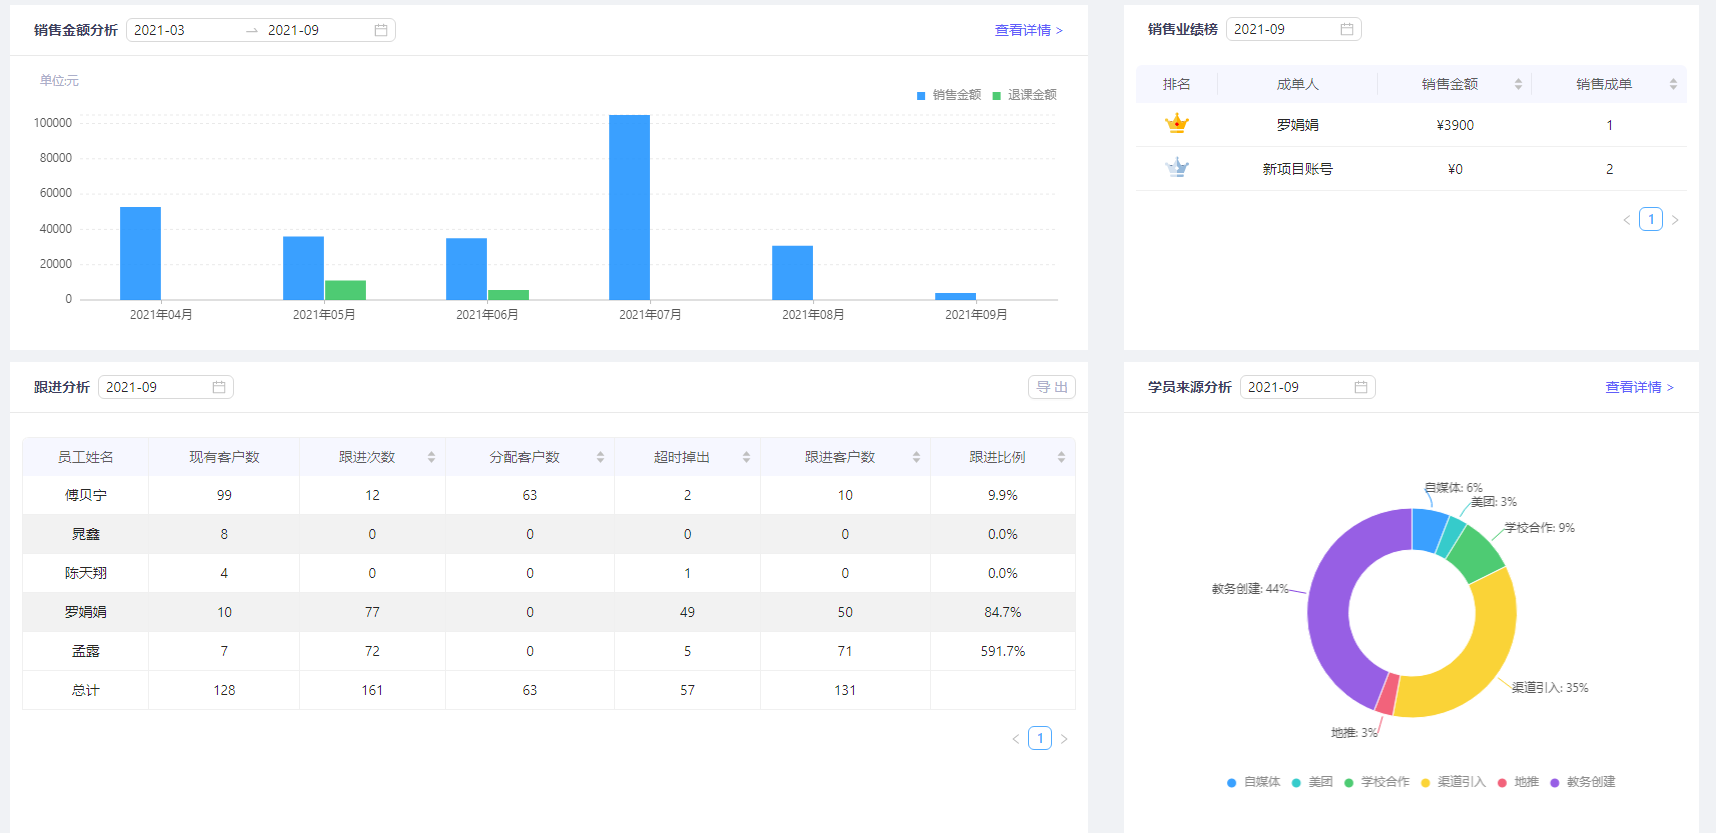Sort by 跟进客户数 column arrows
The height and width of the screenshot is (833, 1716).
[916, 457]
